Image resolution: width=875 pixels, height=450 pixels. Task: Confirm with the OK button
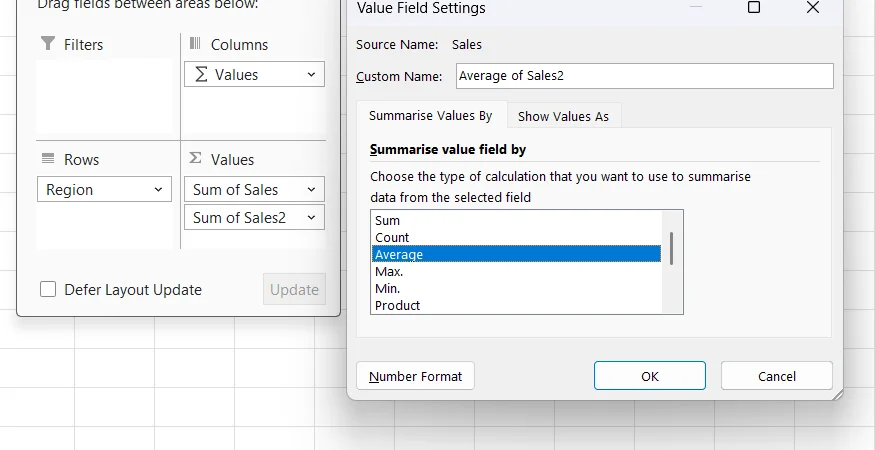pyautogui.click(x=650, y=376)
